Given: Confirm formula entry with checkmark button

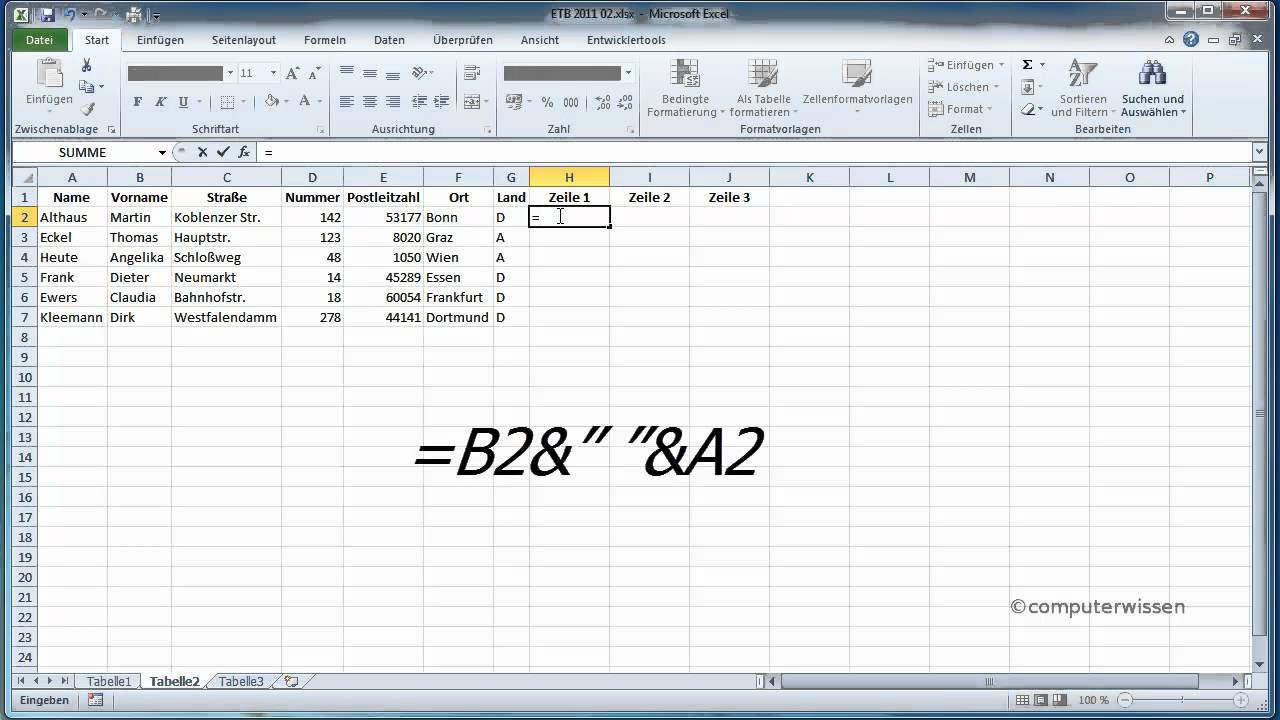Looking at the screenshot, I should coord(222,152).
